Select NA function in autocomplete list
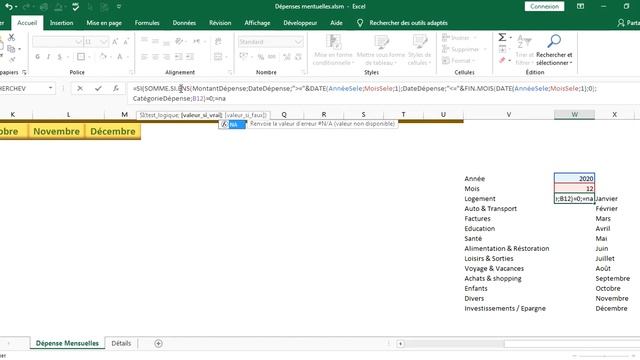Viewport: 640px width, 360px height. click(x=233, y=124)
